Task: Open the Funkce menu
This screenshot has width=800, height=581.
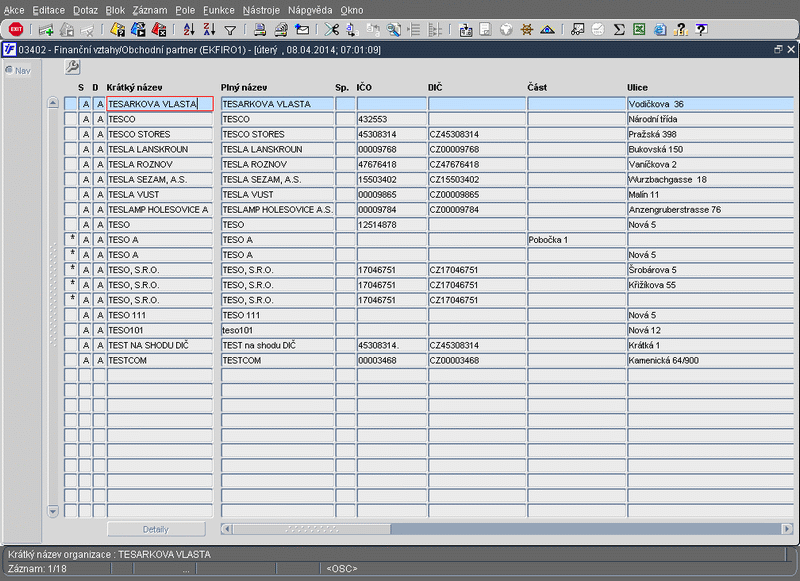Action: point(219,10)
